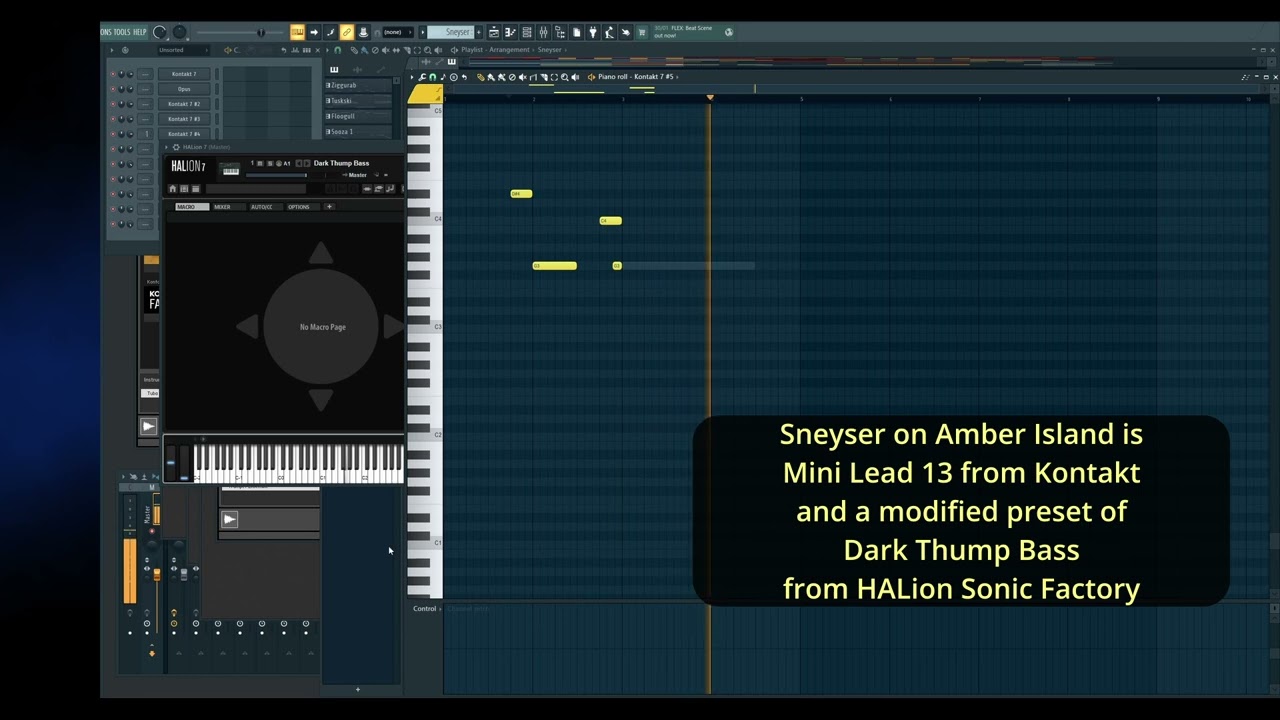Image resolution: width=1280 pixels, height=720 pixels.
Task: Select the piano roll pencil draw tool
Action: coord(481,77)
